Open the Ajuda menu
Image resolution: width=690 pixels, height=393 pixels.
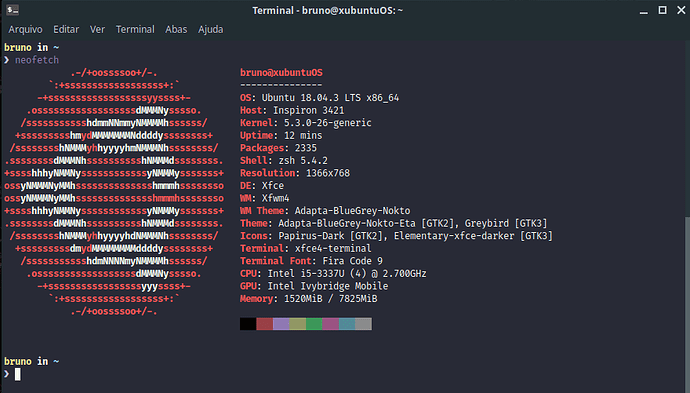pyautogui.click(x=210, y=29)
